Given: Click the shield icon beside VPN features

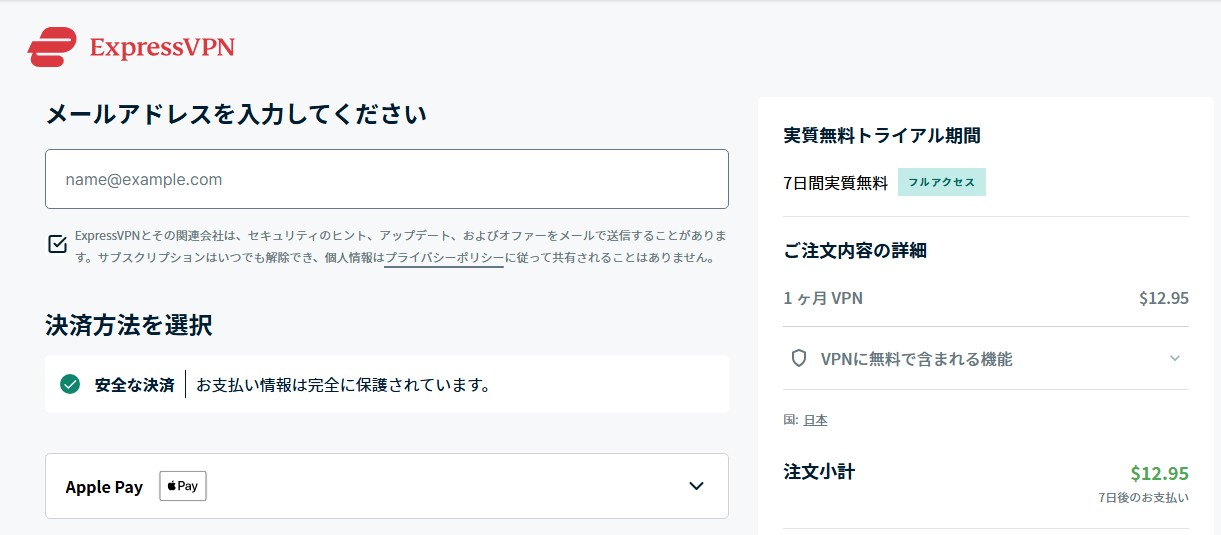Looking at the screenshot, I should [x=798, y=358].
